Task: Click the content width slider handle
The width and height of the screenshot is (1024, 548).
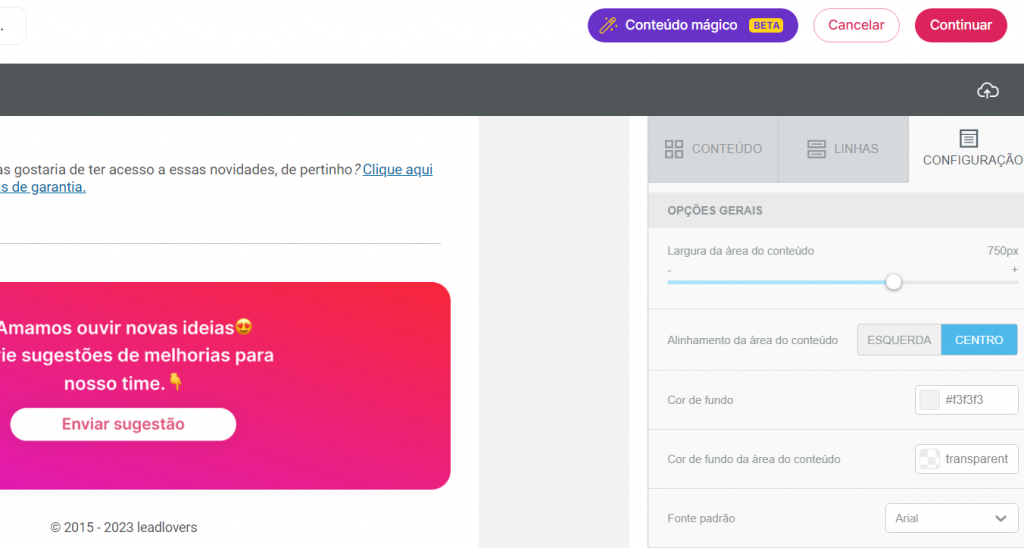Action: click(894, 282)
